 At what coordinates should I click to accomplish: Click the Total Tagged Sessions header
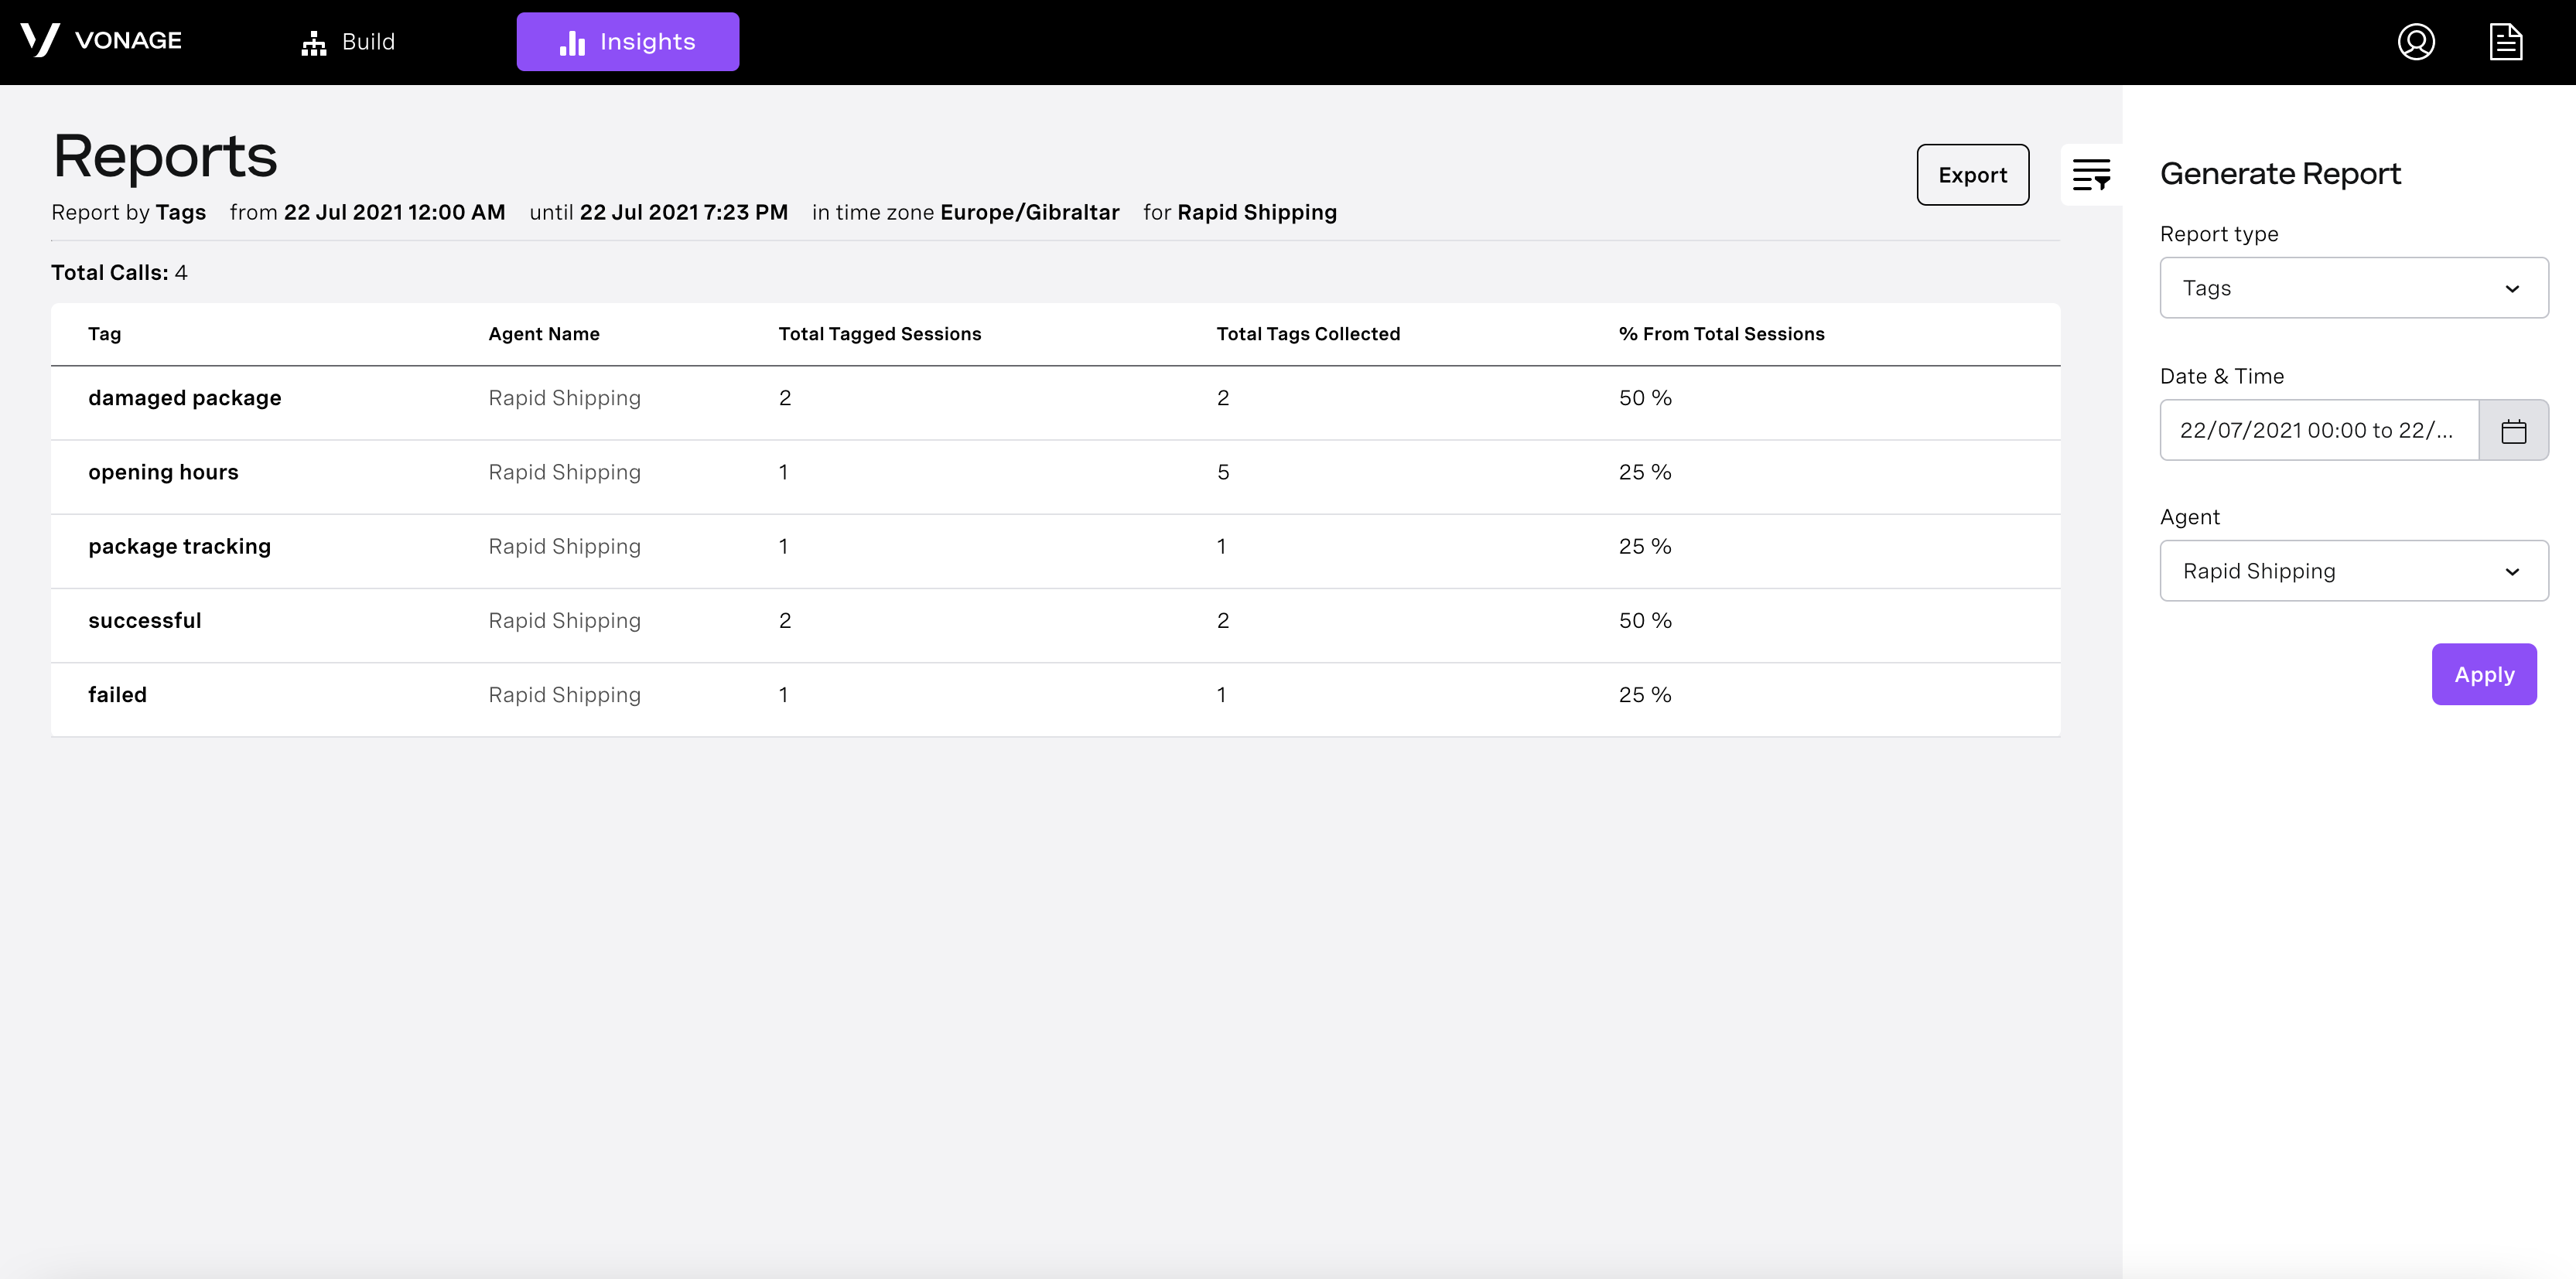[x=880, y=334]
